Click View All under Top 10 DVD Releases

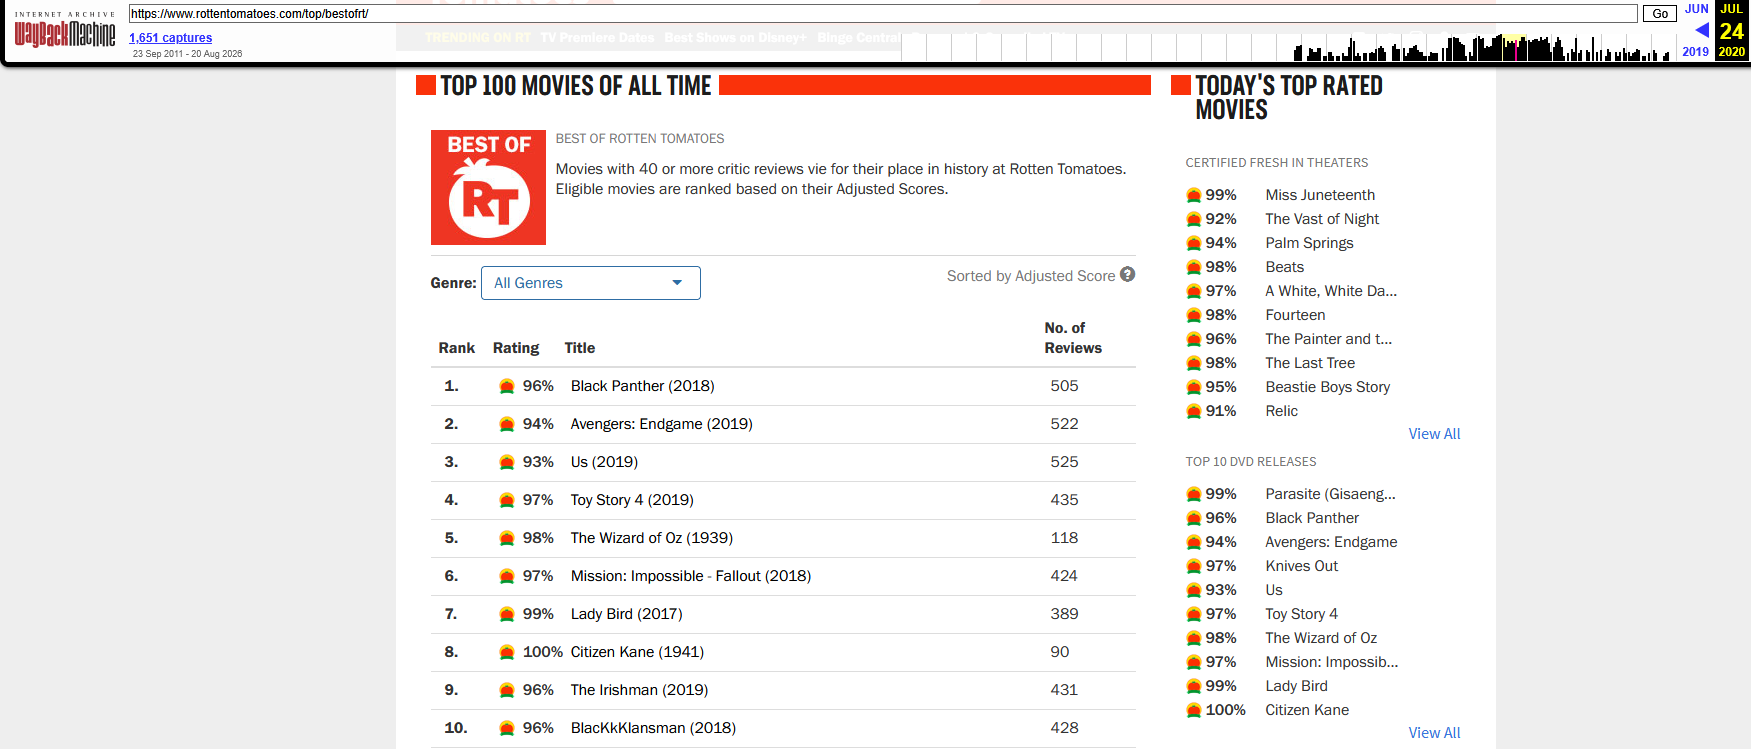coord(1434,733)
